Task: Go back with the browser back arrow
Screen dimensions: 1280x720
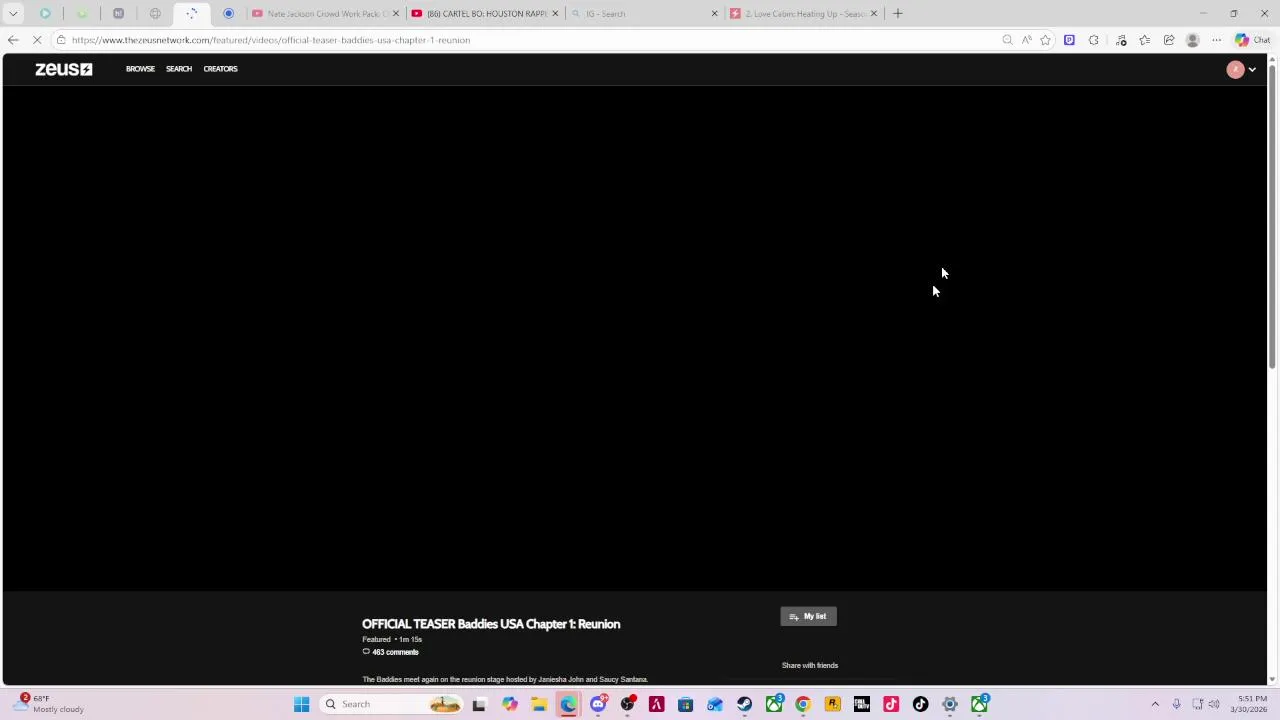Action: click(x=13, y=40)
